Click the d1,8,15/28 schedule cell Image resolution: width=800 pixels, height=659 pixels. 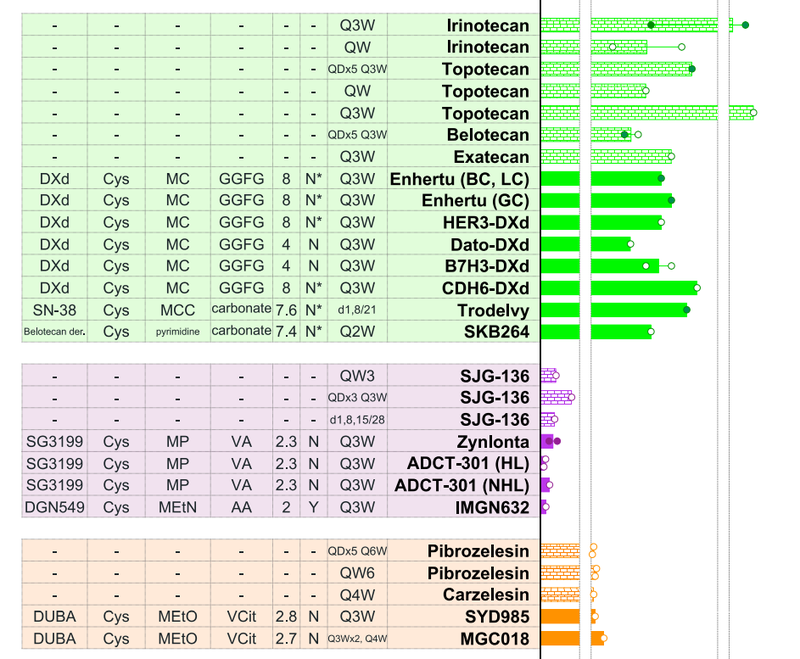tap(357, 420)
